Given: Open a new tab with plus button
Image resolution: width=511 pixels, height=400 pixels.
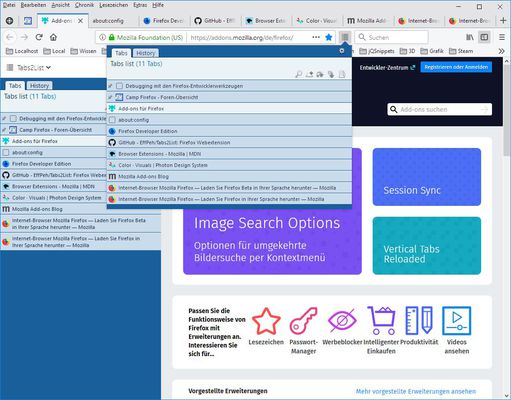Looking at the screenshot, I should click(503, 21).
